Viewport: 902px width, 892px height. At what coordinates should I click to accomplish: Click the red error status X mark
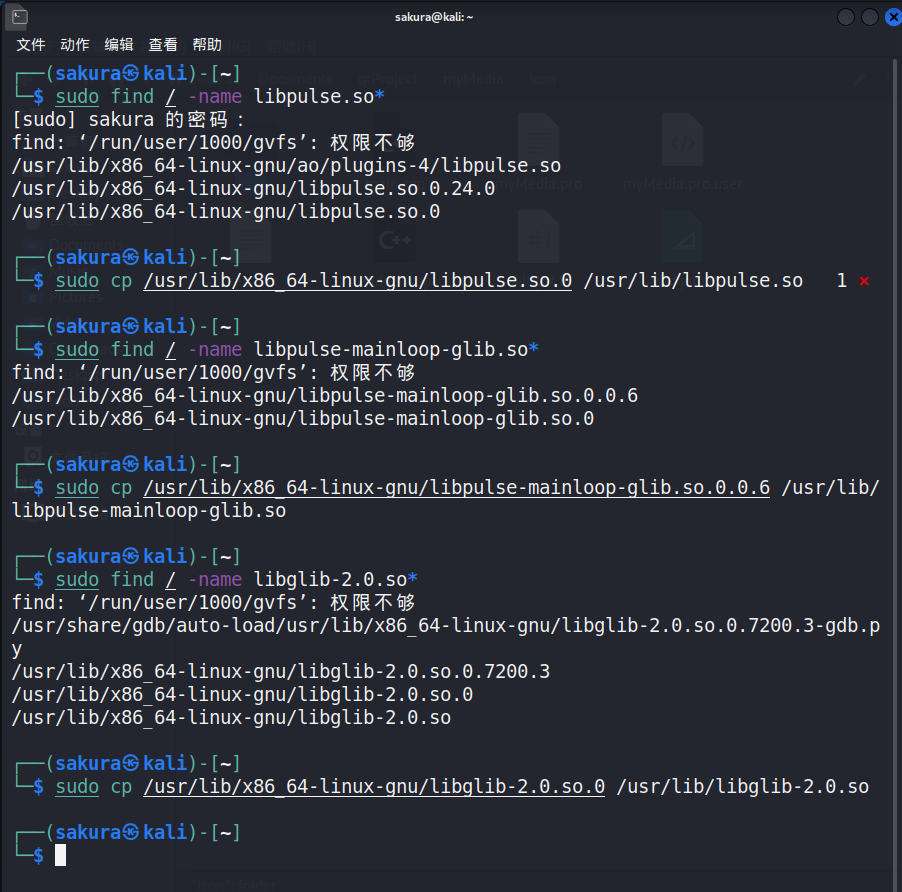point(864,281)
